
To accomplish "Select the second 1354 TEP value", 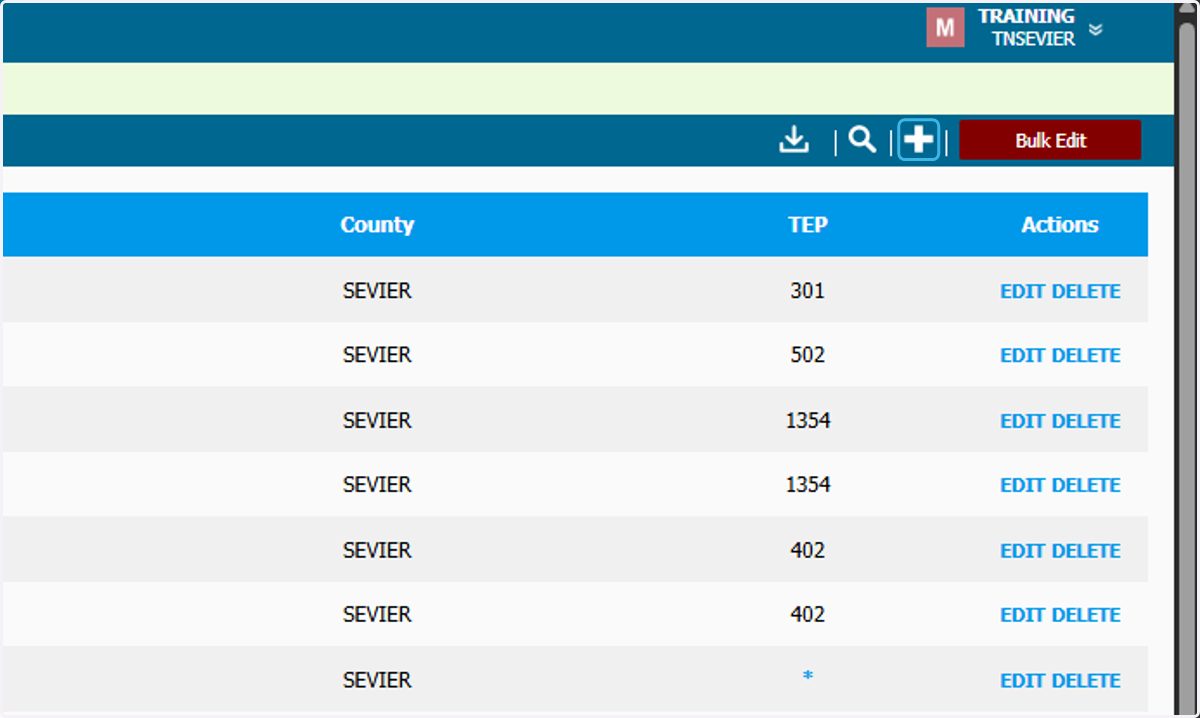I will [x=808, y=485].
